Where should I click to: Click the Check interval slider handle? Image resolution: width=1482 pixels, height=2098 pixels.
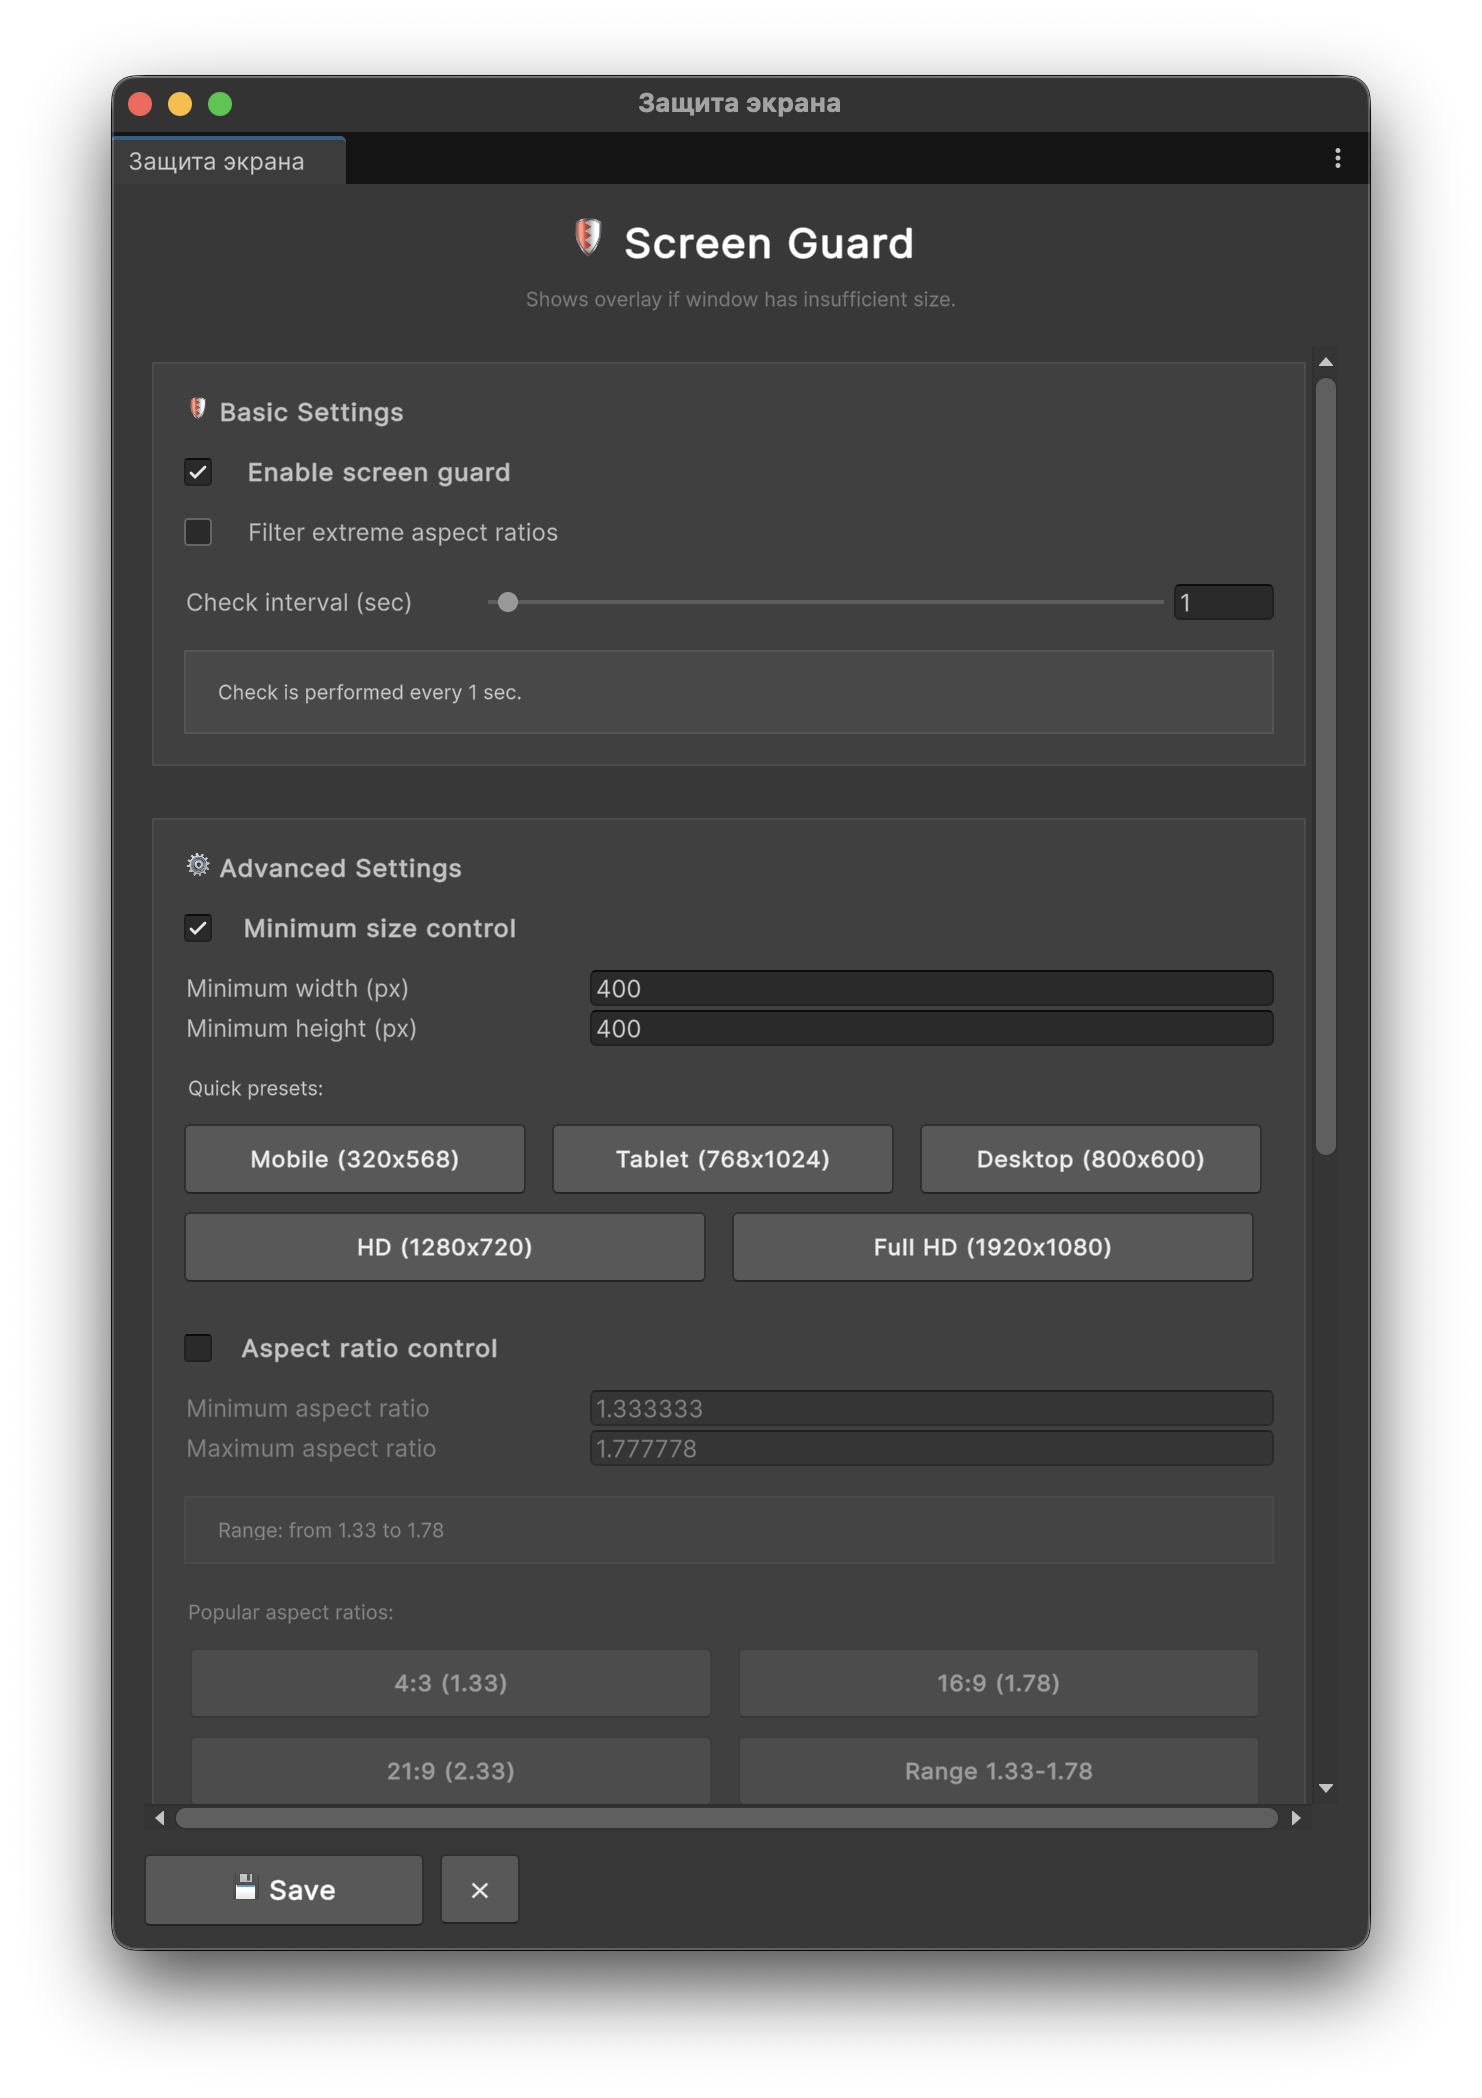(x=508, y=602)
